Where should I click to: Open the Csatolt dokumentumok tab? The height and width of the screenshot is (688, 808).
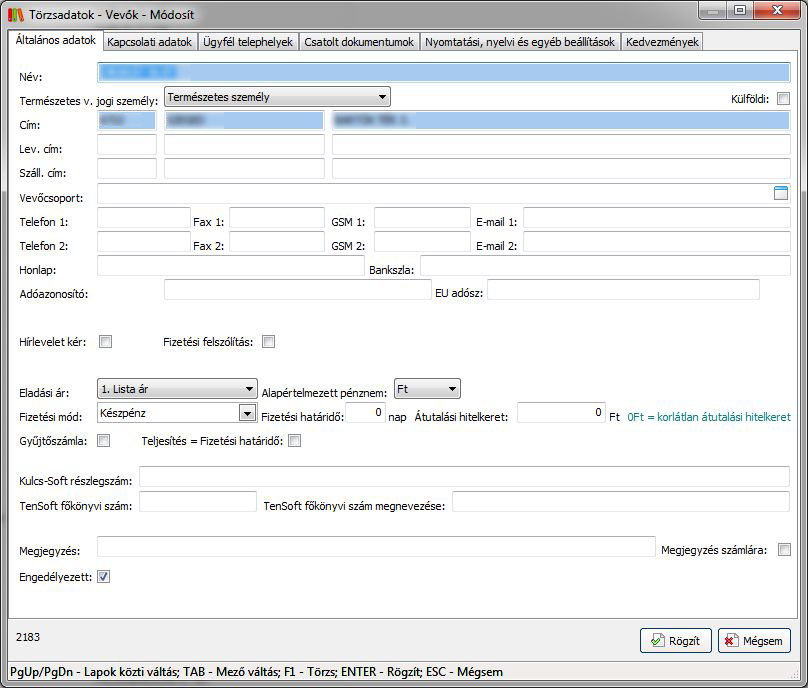[x=359, y=42]
